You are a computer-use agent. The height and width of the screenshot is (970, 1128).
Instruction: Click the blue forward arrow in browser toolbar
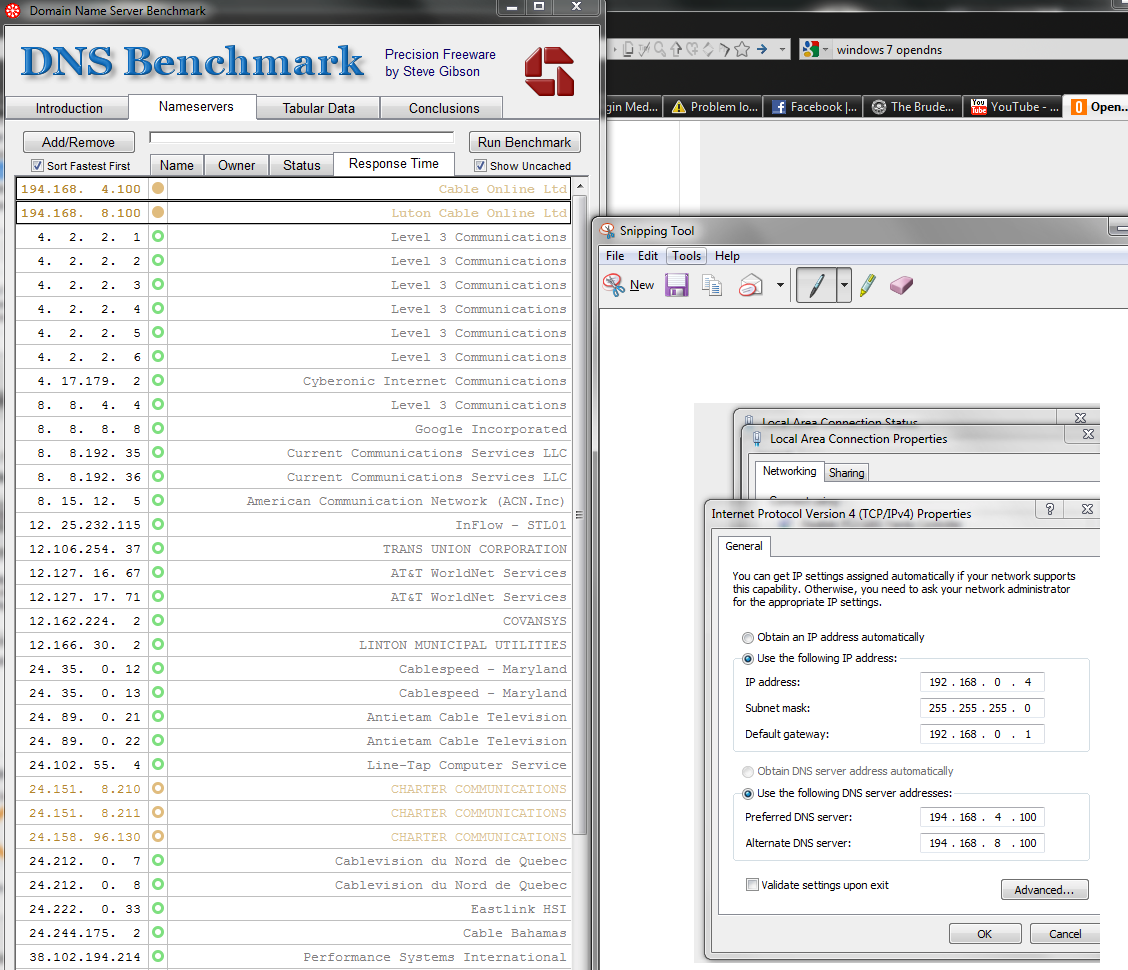tap(763, 49)
